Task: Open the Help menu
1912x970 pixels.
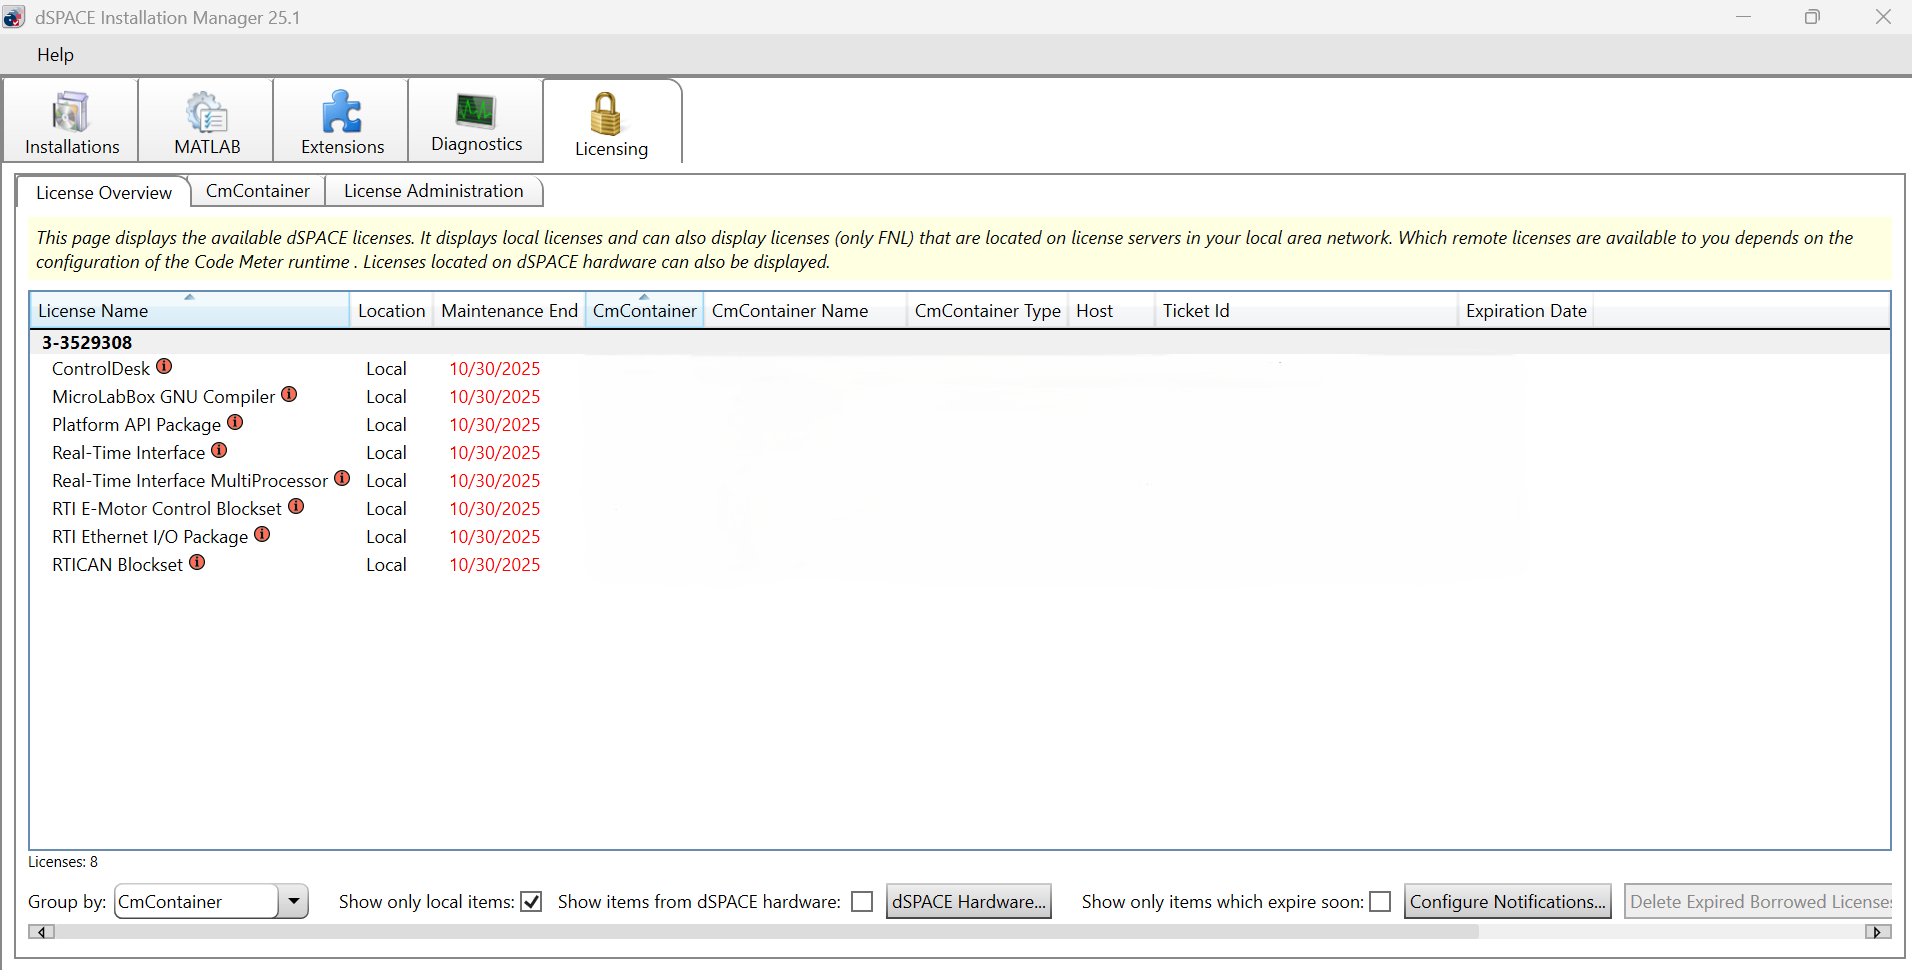Action: tap(55, 55)
